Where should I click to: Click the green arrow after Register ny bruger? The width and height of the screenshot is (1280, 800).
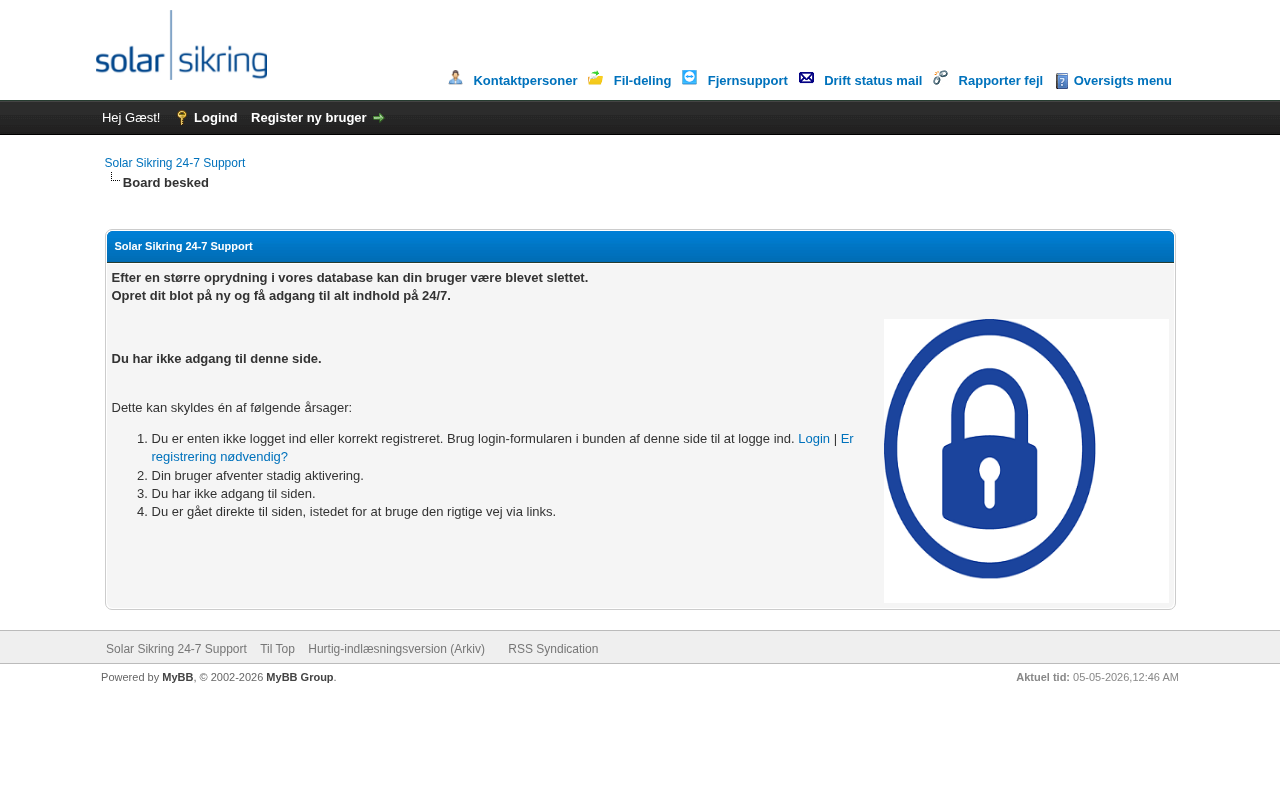pyautogui.click(x=378, y=118)
